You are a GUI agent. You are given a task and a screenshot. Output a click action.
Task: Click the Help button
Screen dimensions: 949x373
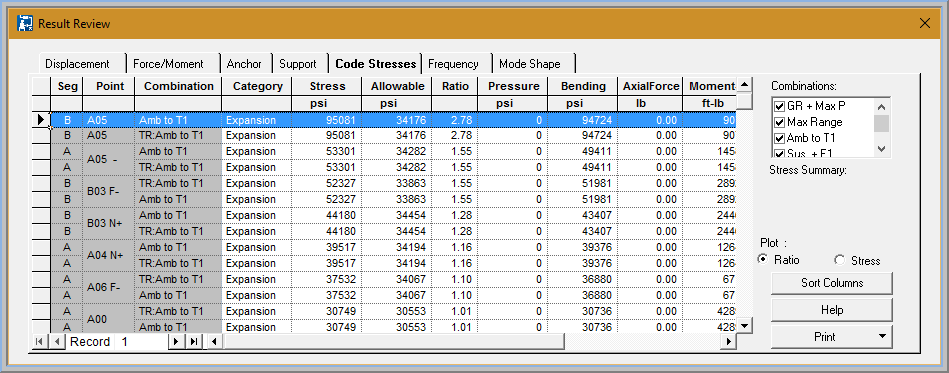[832, 309]
